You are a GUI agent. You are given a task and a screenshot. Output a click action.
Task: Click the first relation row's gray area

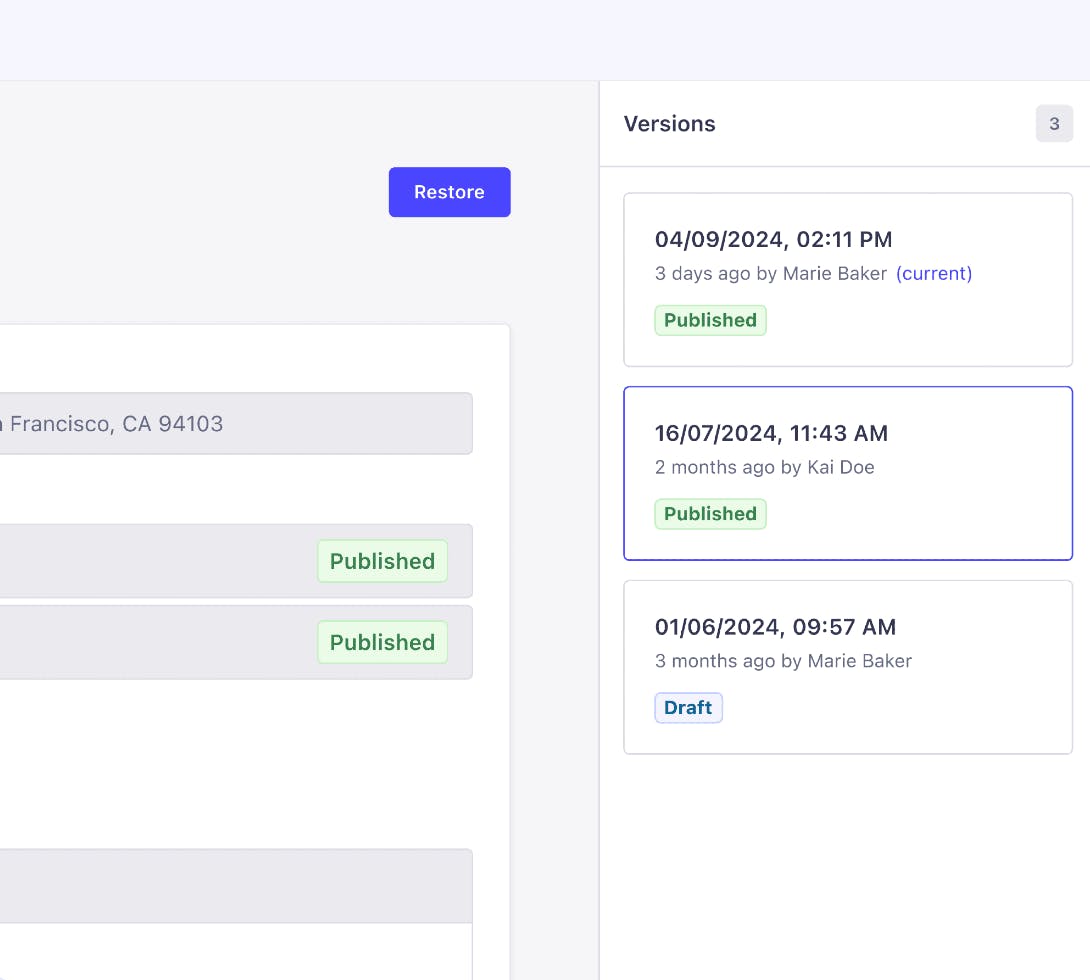pos(150,561)
